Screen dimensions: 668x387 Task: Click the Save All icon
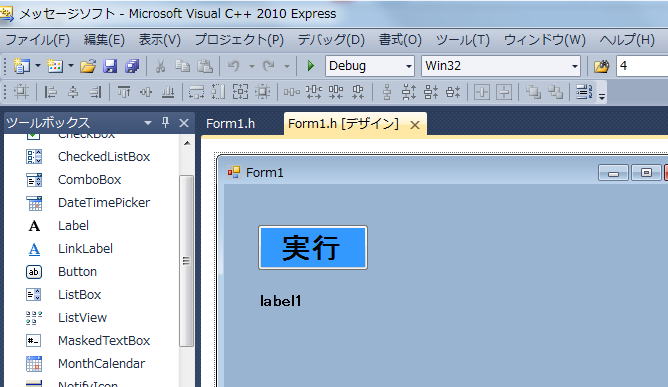tap(132, 66)
